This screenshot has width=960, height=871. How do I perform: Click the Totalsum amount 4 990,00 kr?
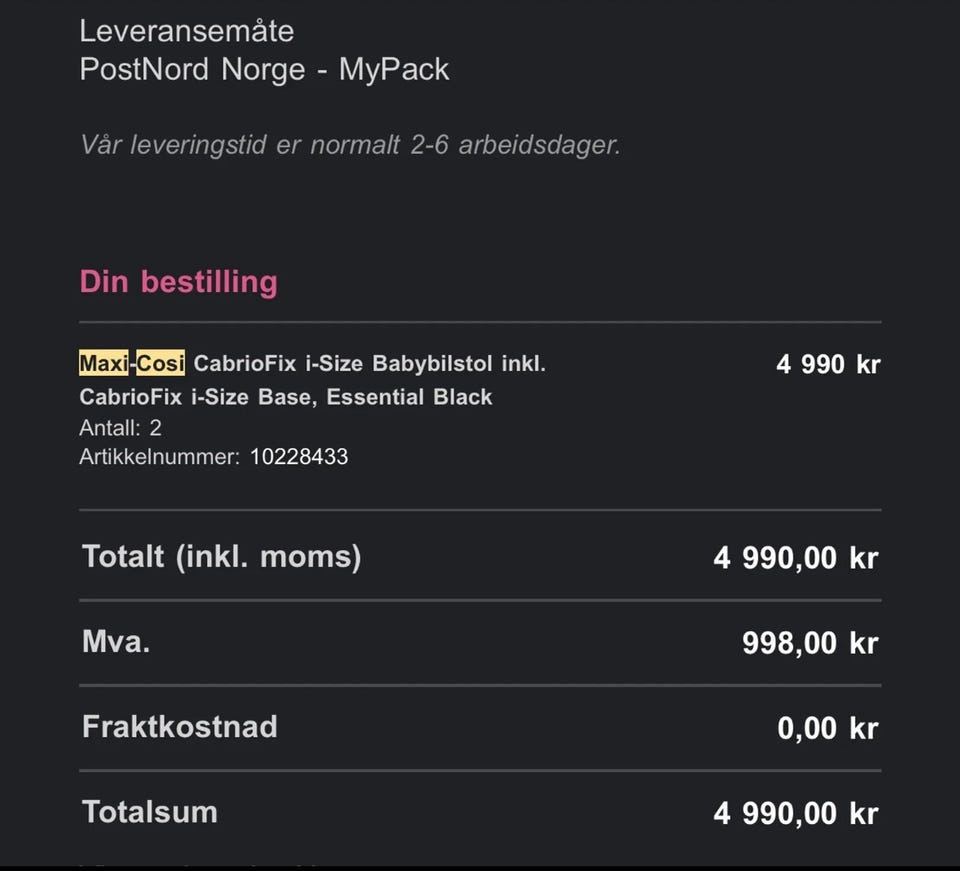796,813
